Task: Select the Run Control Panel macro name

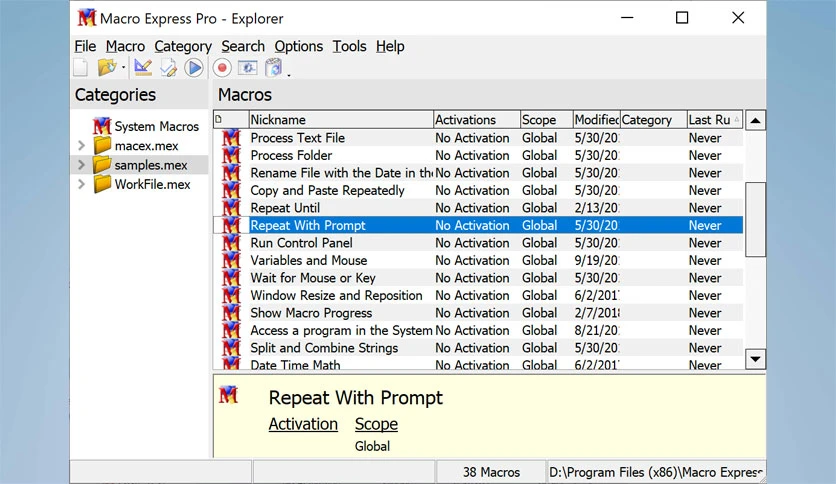Action: 301,243
